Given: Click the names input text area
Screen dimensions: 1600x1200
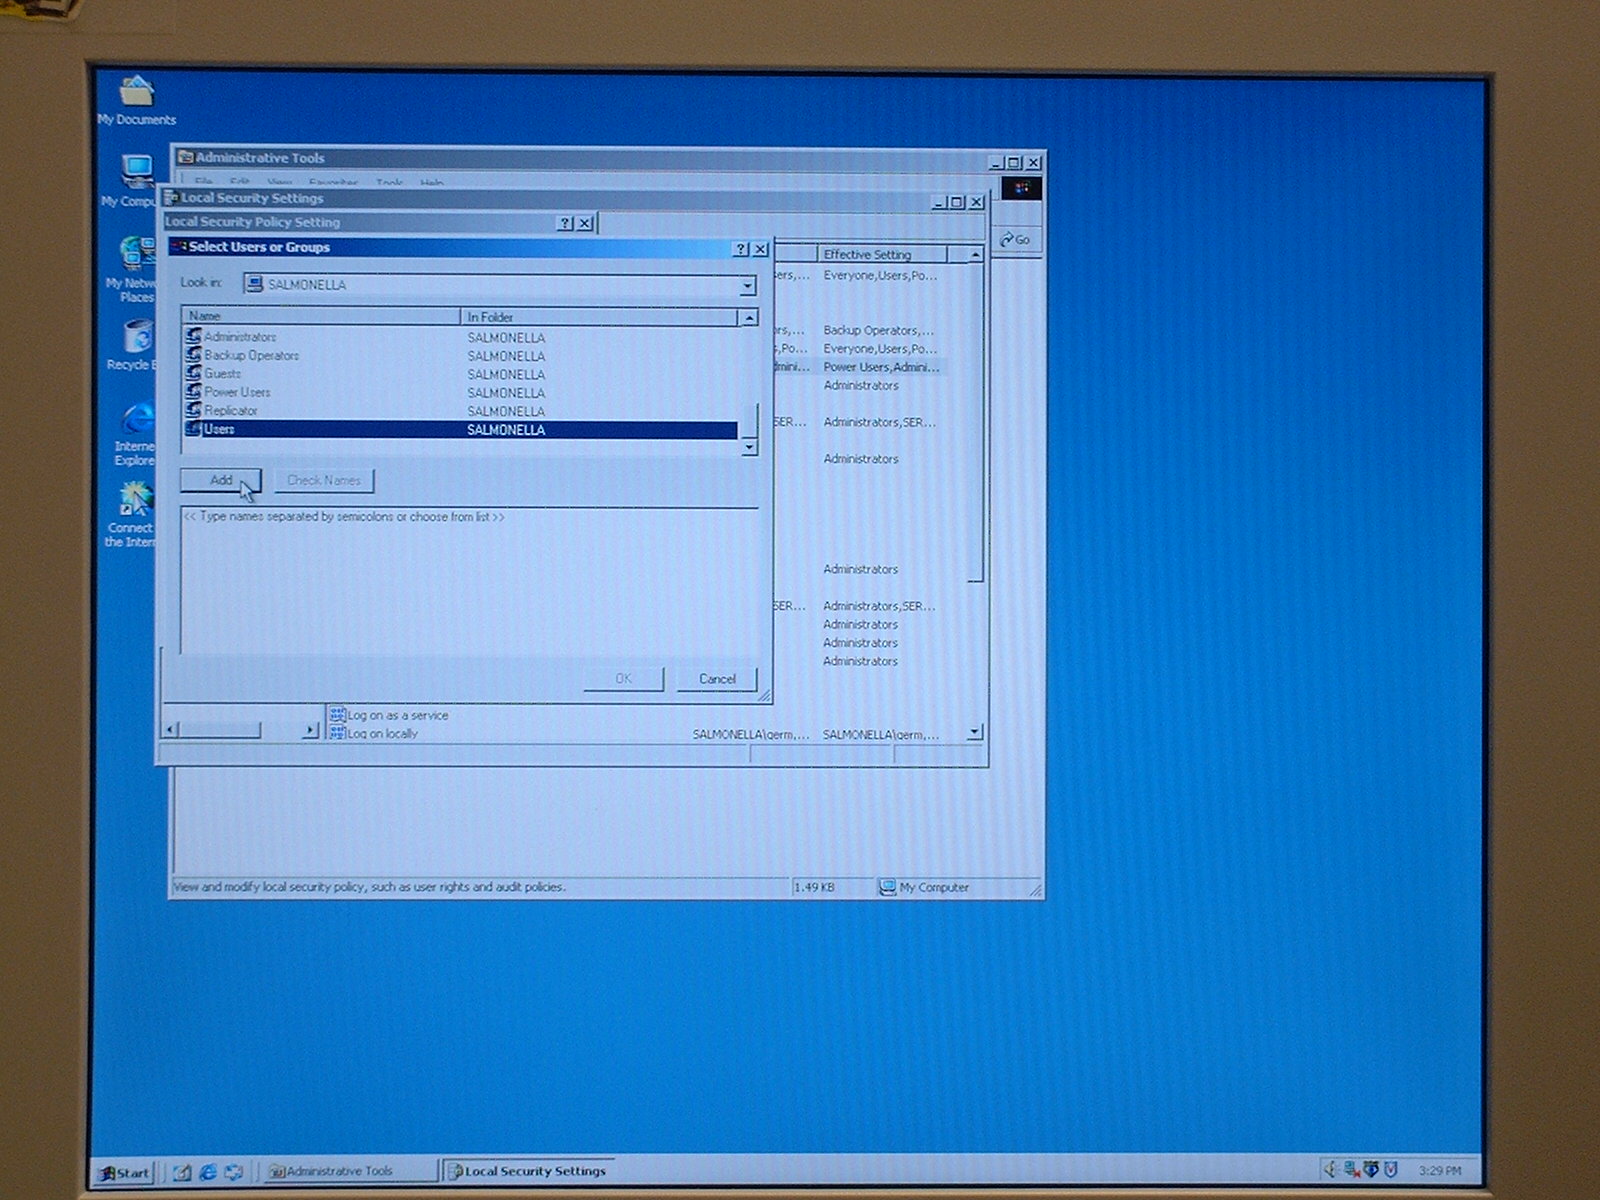Looking at the screenshot, I should [468, 580].
